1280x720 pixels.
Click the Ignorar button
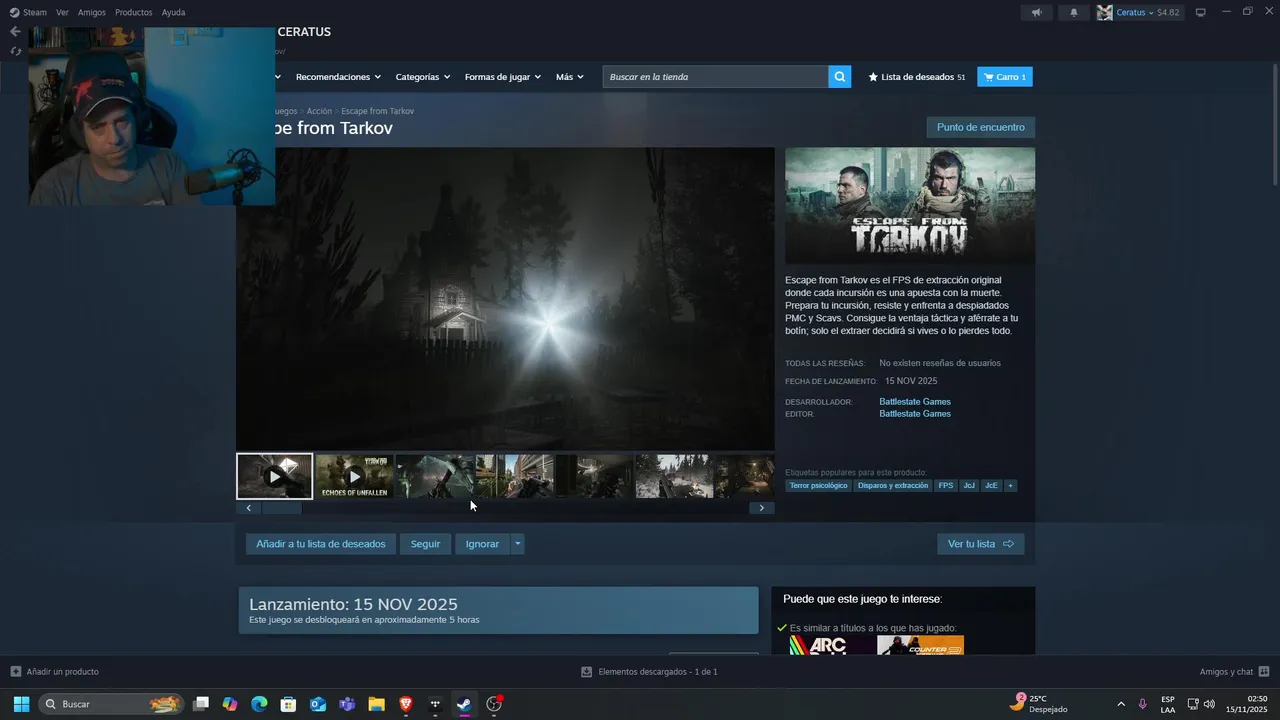tap(482, 544)
